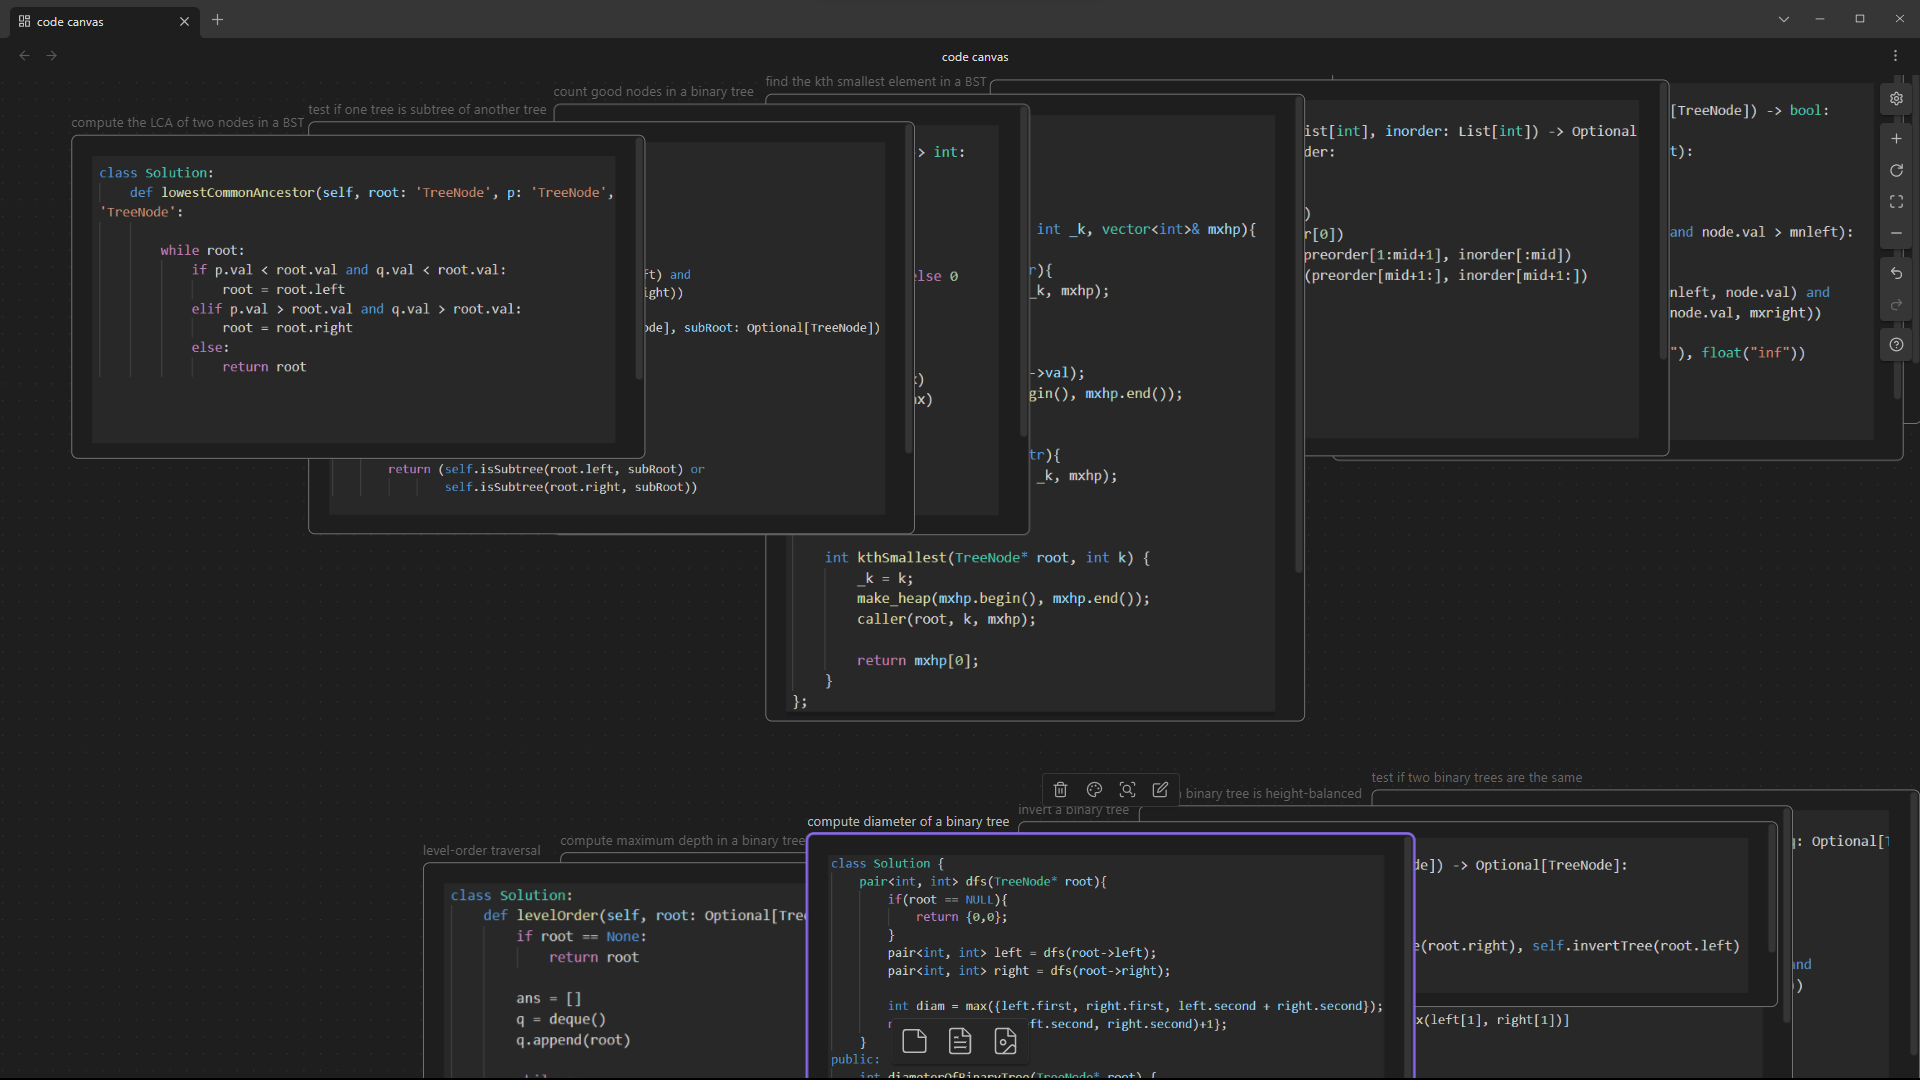Click the kthSmallest function declaration
Image resolution: width=1920 pixels, height=1080 pixels.
pos(987,558)
